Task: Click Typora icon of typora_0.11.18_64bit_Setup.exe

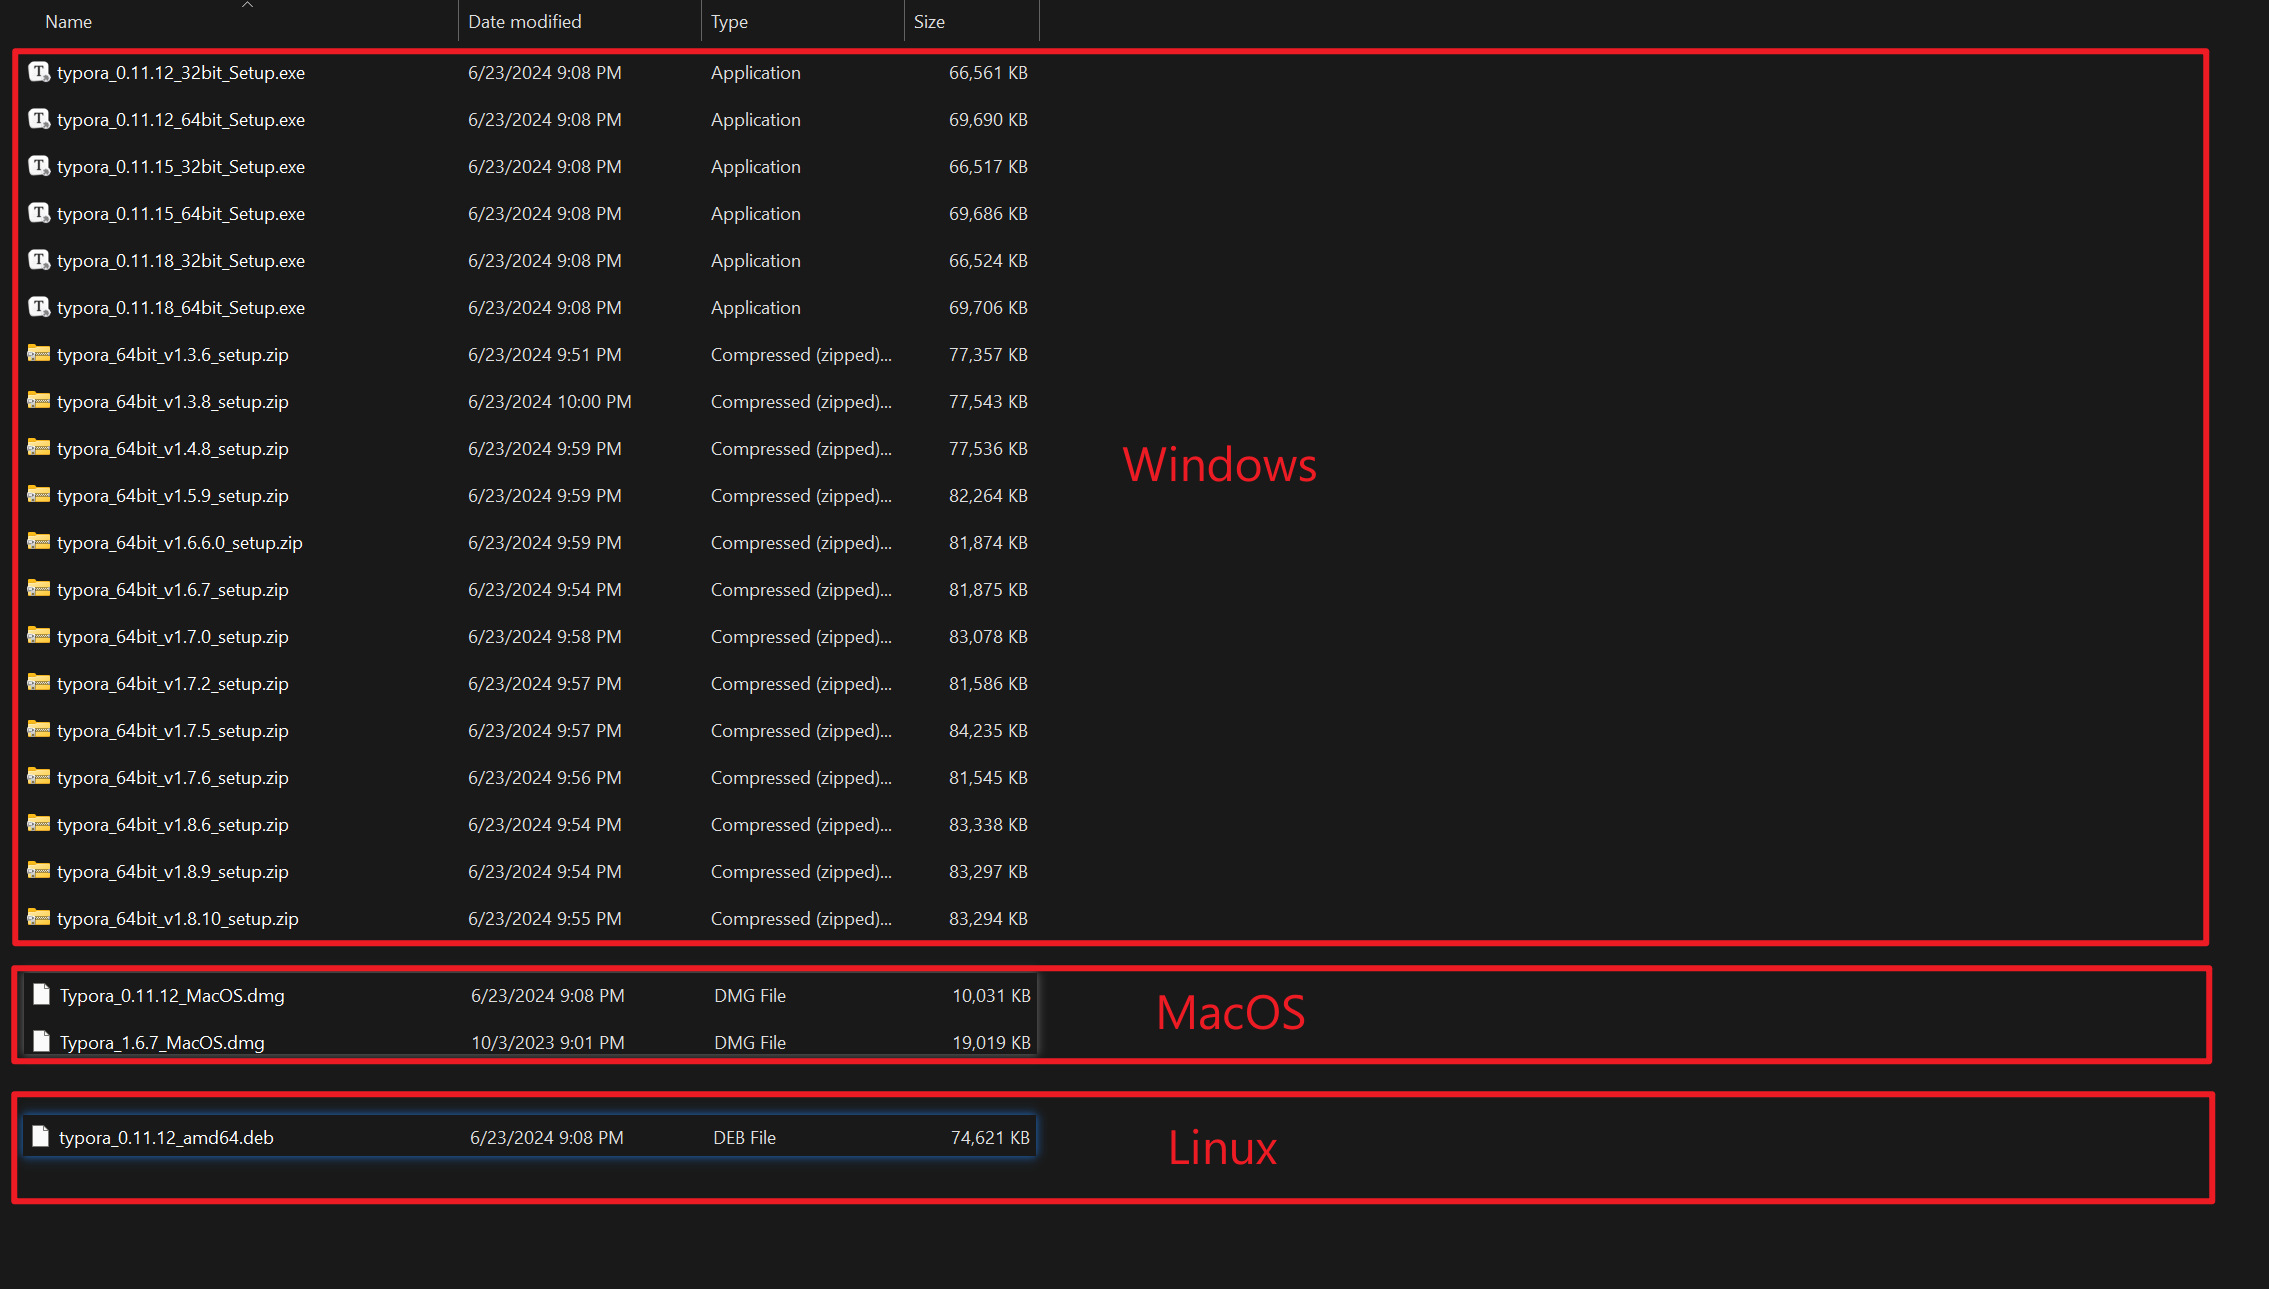Action: (39, 307)
